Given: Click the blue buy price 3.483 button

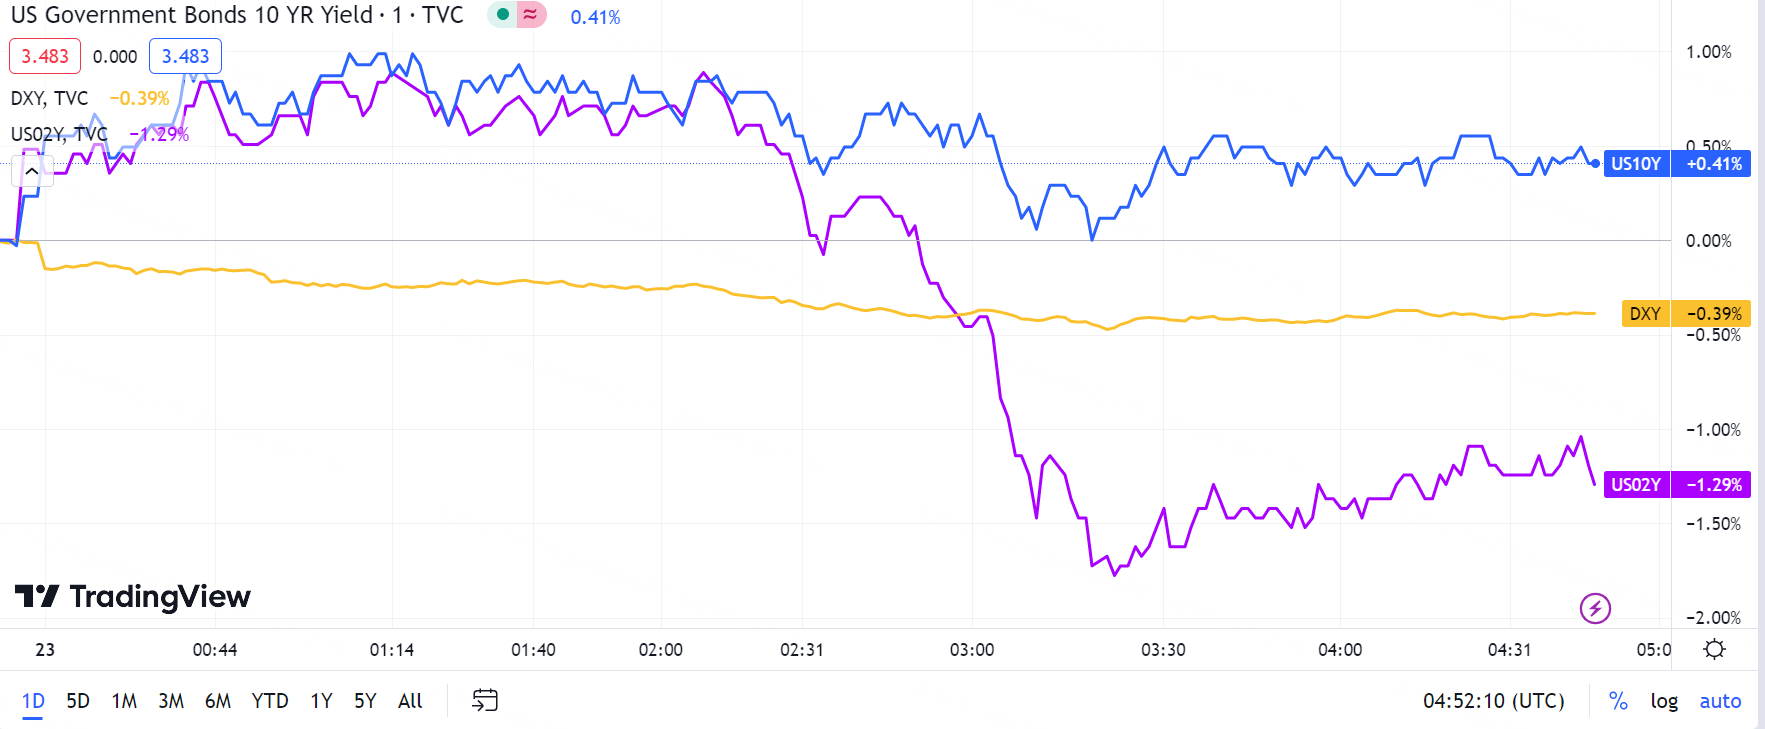Looking at the screenshot, I should [185, 57].
